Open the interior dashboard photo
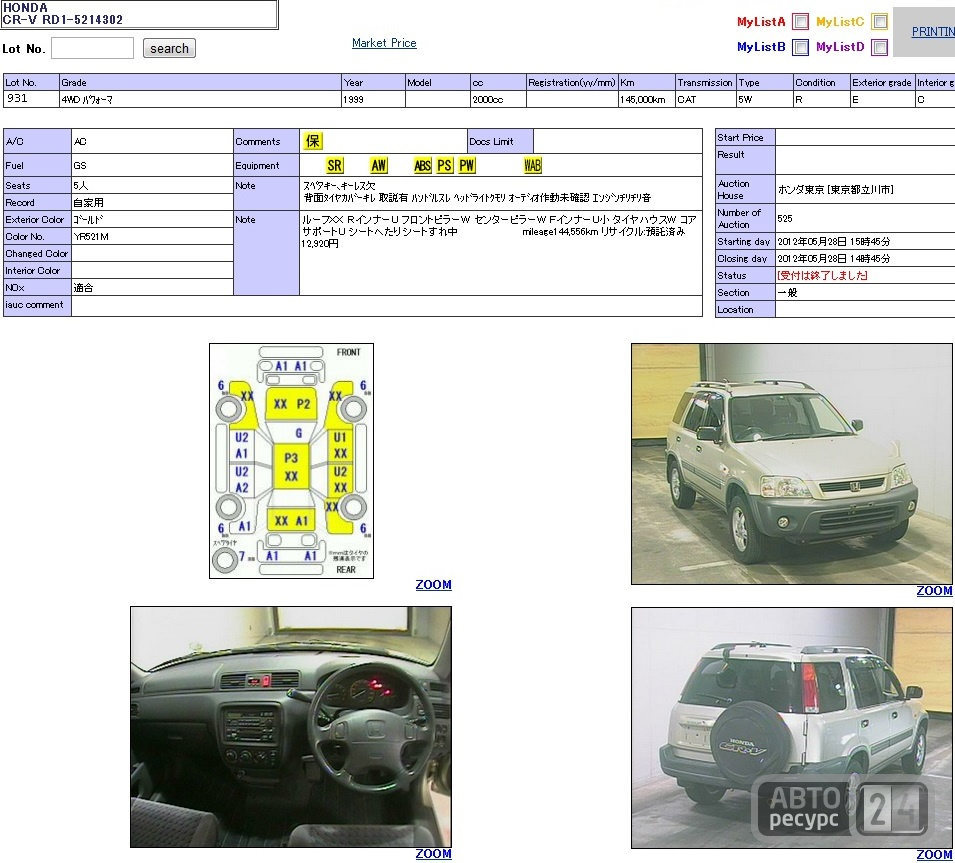Screen dimensions: 955x863 291,727
